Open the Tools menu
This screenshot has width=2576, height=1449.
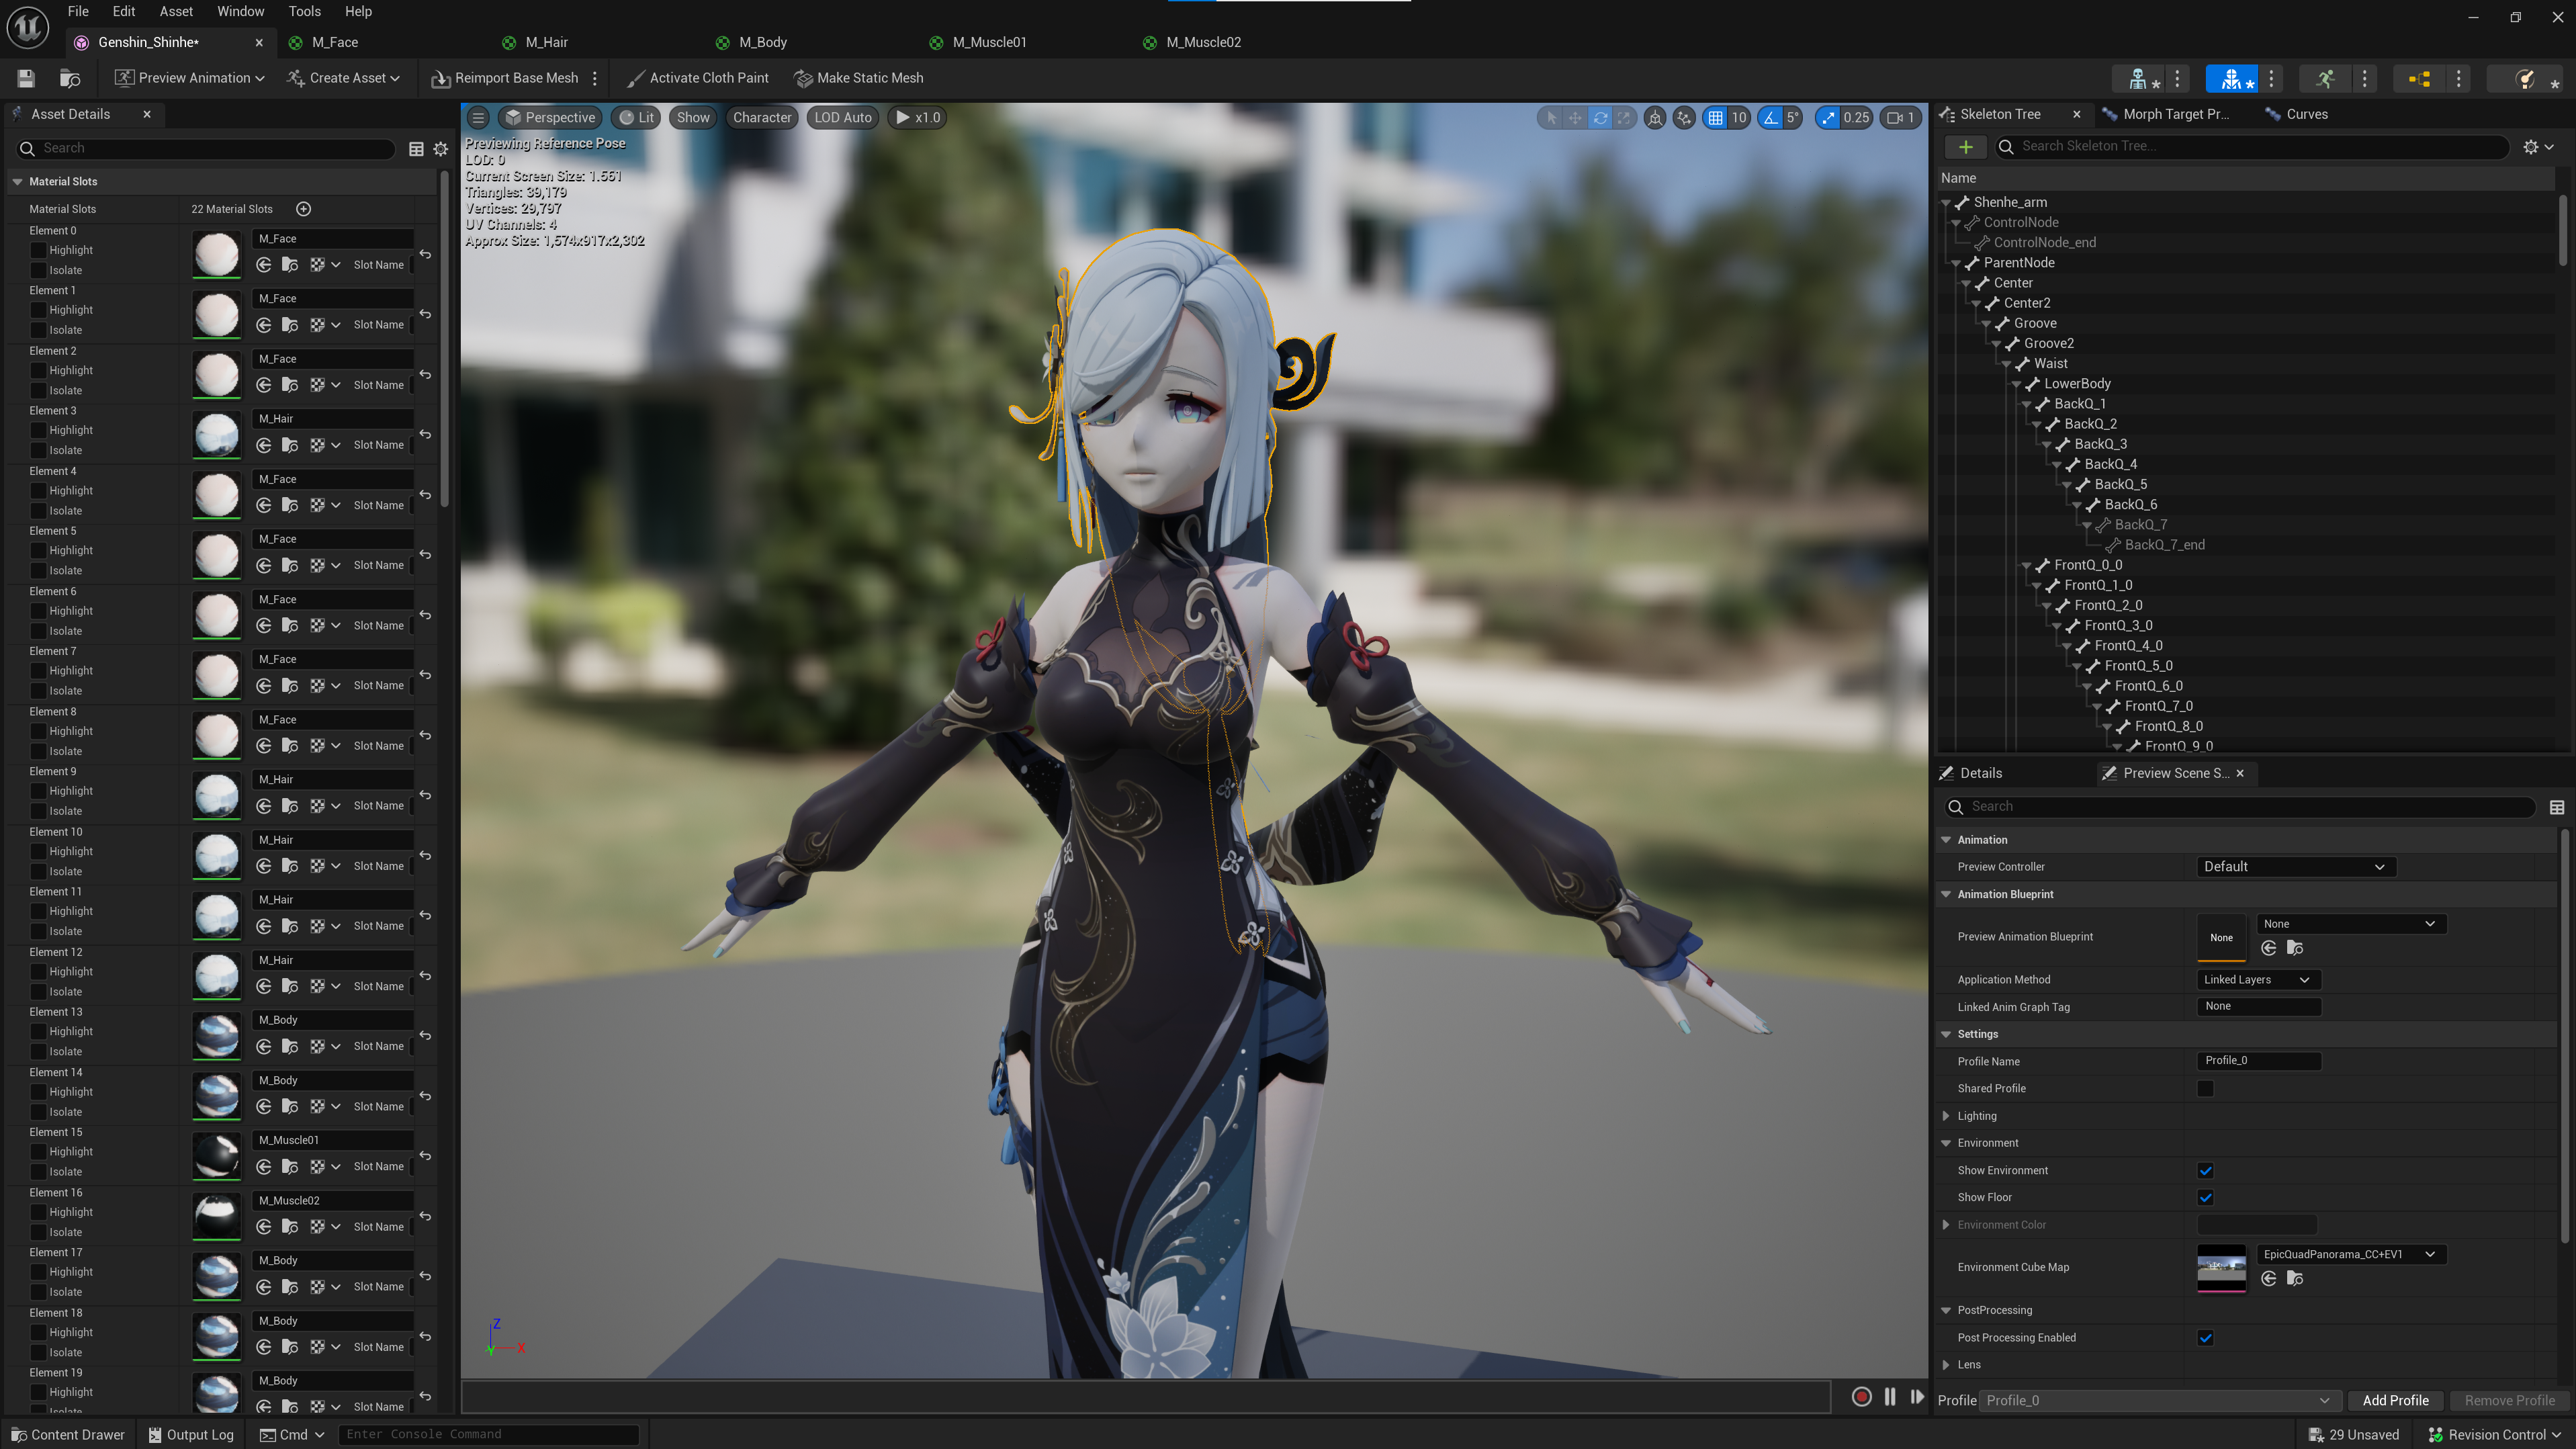[304, 11]
